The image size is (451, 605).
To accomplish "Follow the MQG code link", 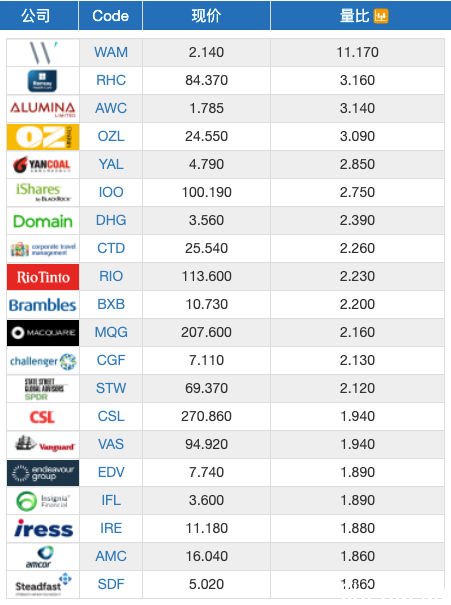I will coord(111,332).
